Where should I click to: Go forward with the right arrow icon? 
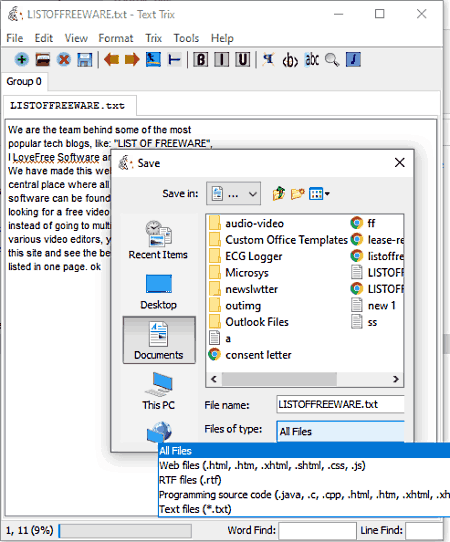tap(132, 60)
